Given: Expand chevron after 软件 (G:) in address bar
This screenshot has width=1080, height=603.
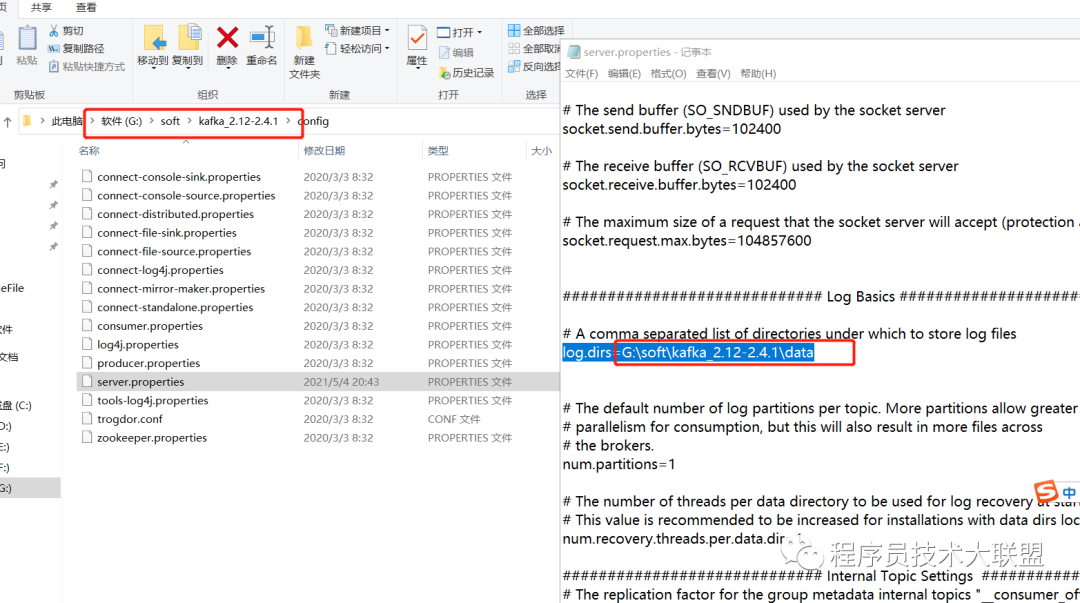Looking at the screenshot, I should coord(151,121).
